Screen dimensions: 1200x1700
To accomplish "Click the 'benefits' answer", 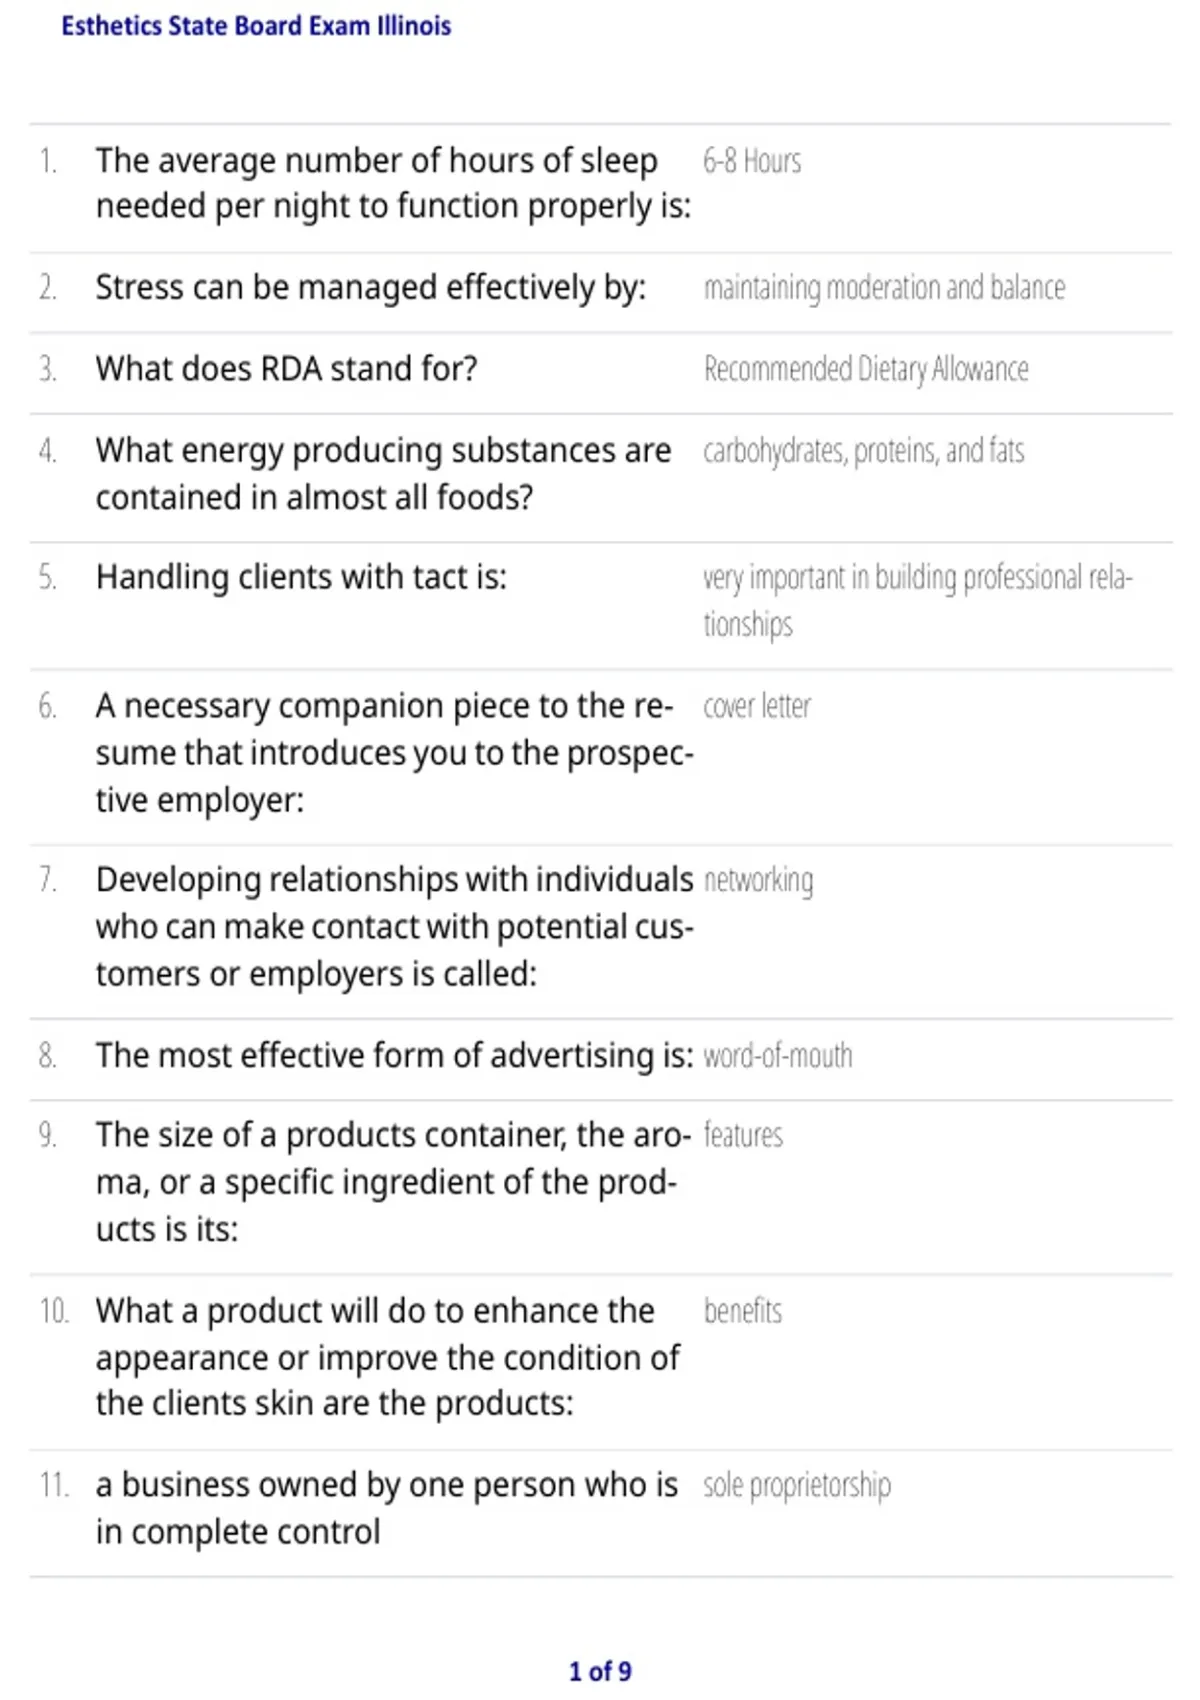I will tap(743, 1311).
